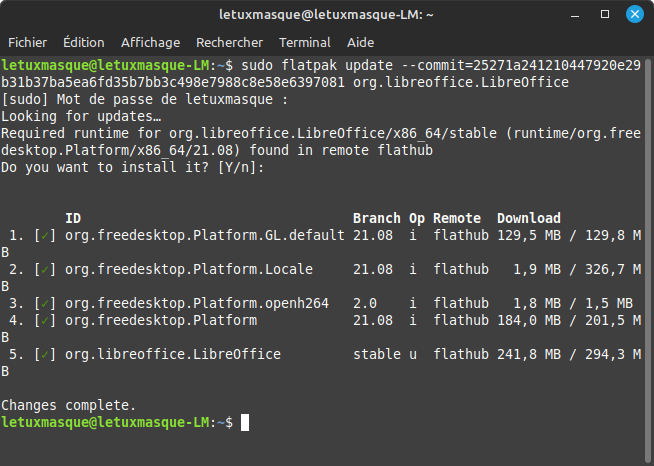Click the line [sudo] Mot de passe de letuxmasque
Viewport: 654px width, 466px height.
[145, 99]
